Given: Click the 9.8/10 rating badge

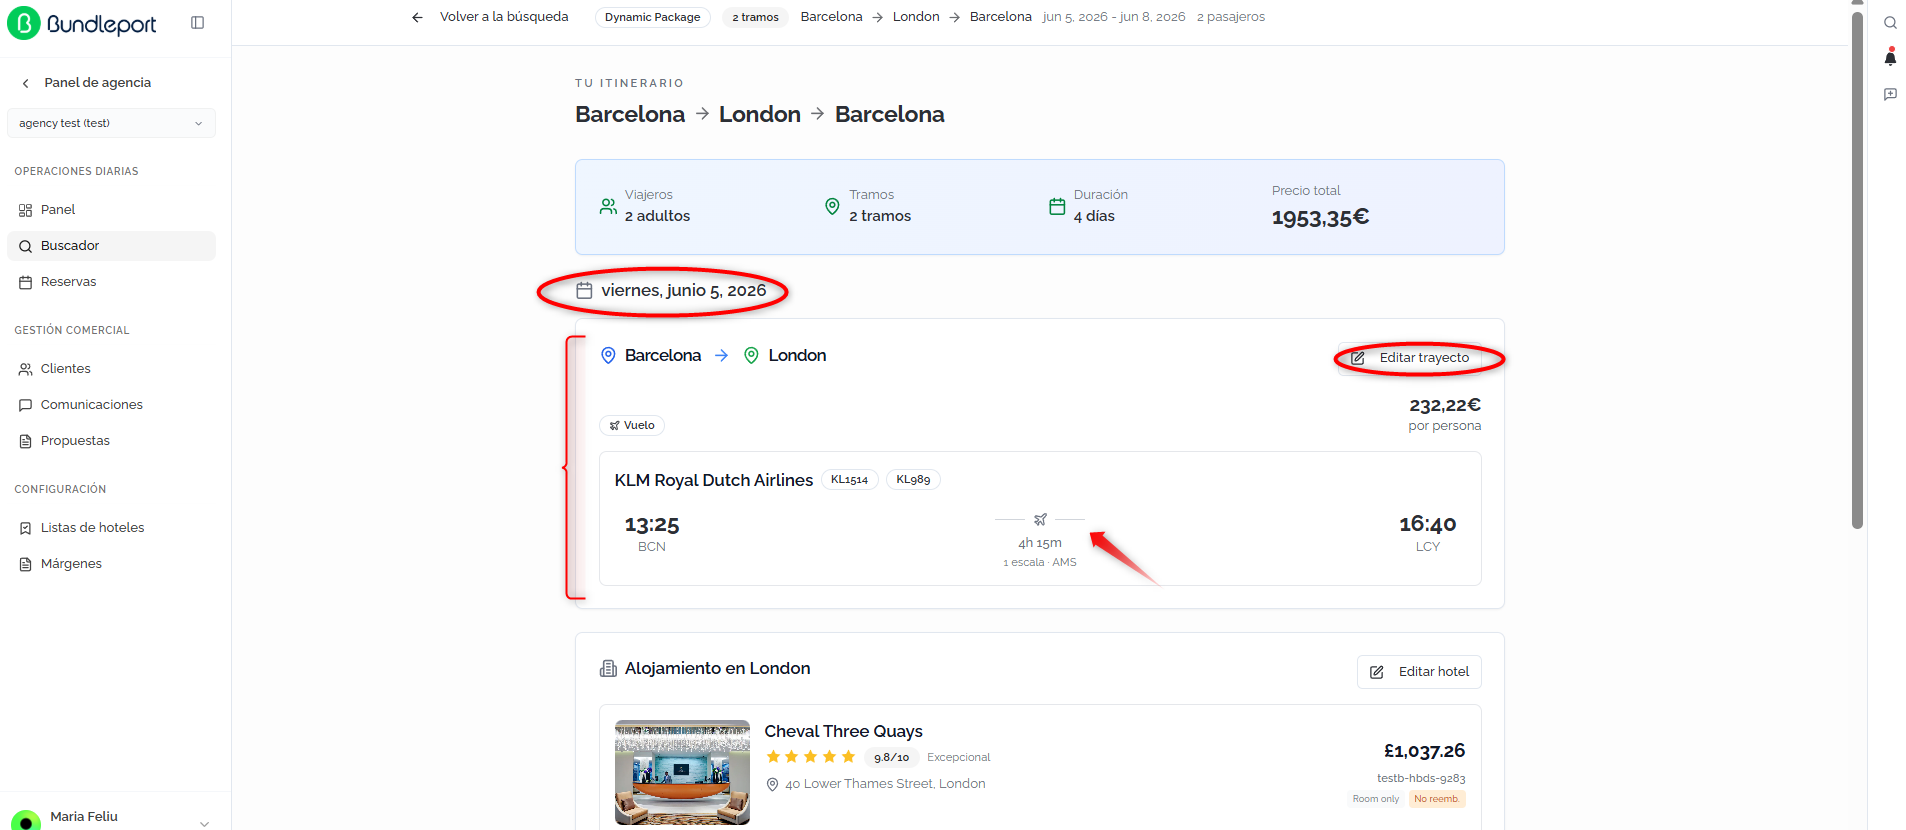Looking at the screenshot, I should point(891,758).
